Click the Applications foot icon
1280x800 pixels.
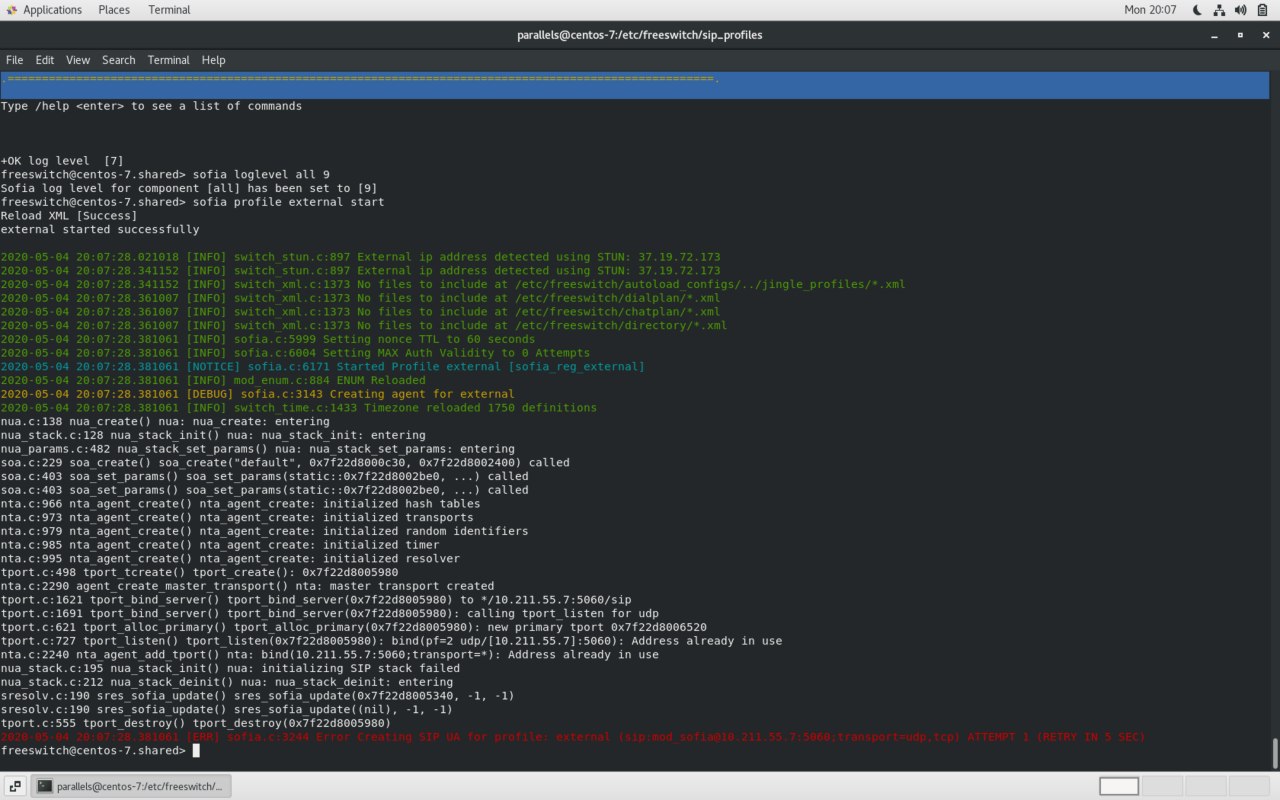pos(10,10)
